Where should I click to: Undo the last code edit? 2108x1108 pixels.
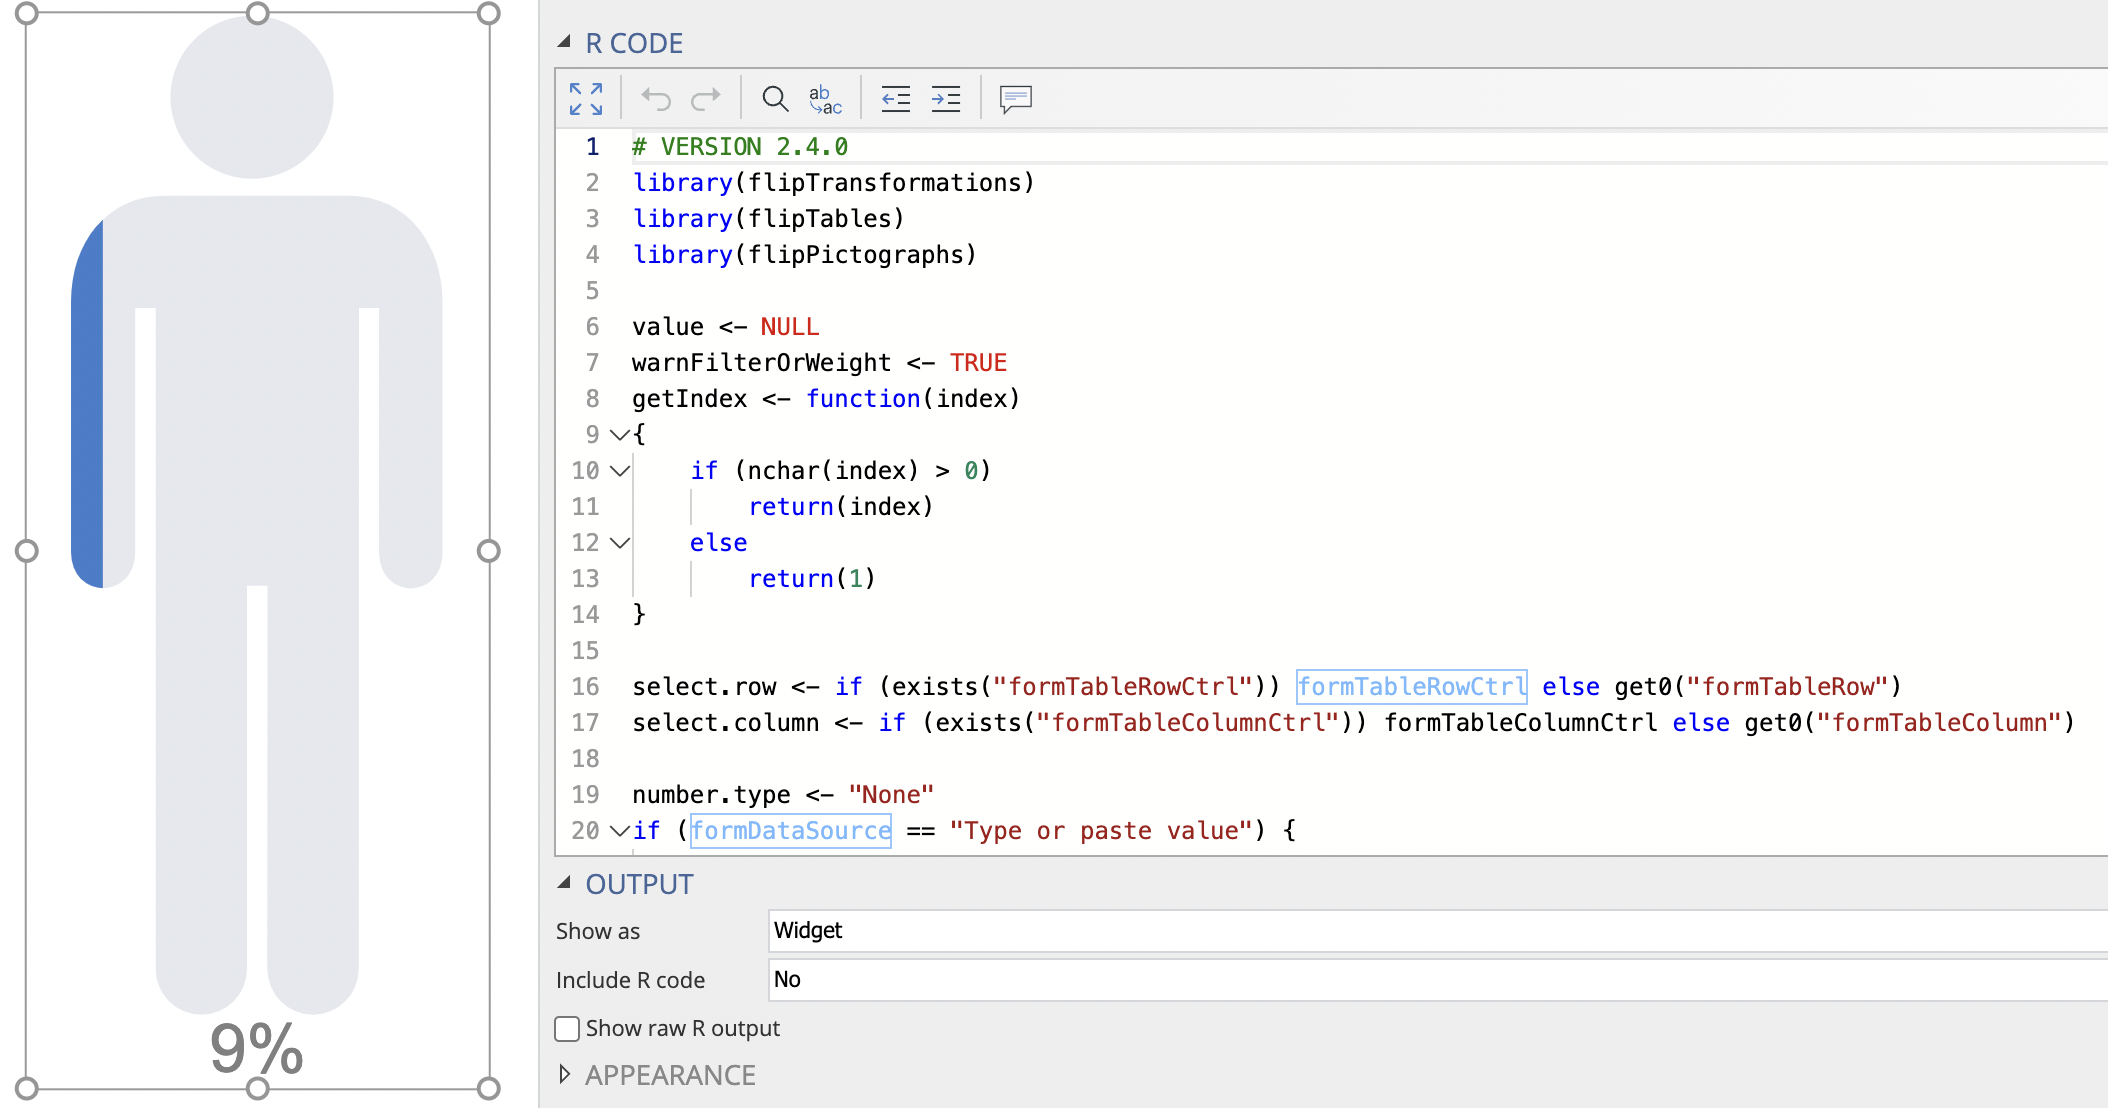654,98
